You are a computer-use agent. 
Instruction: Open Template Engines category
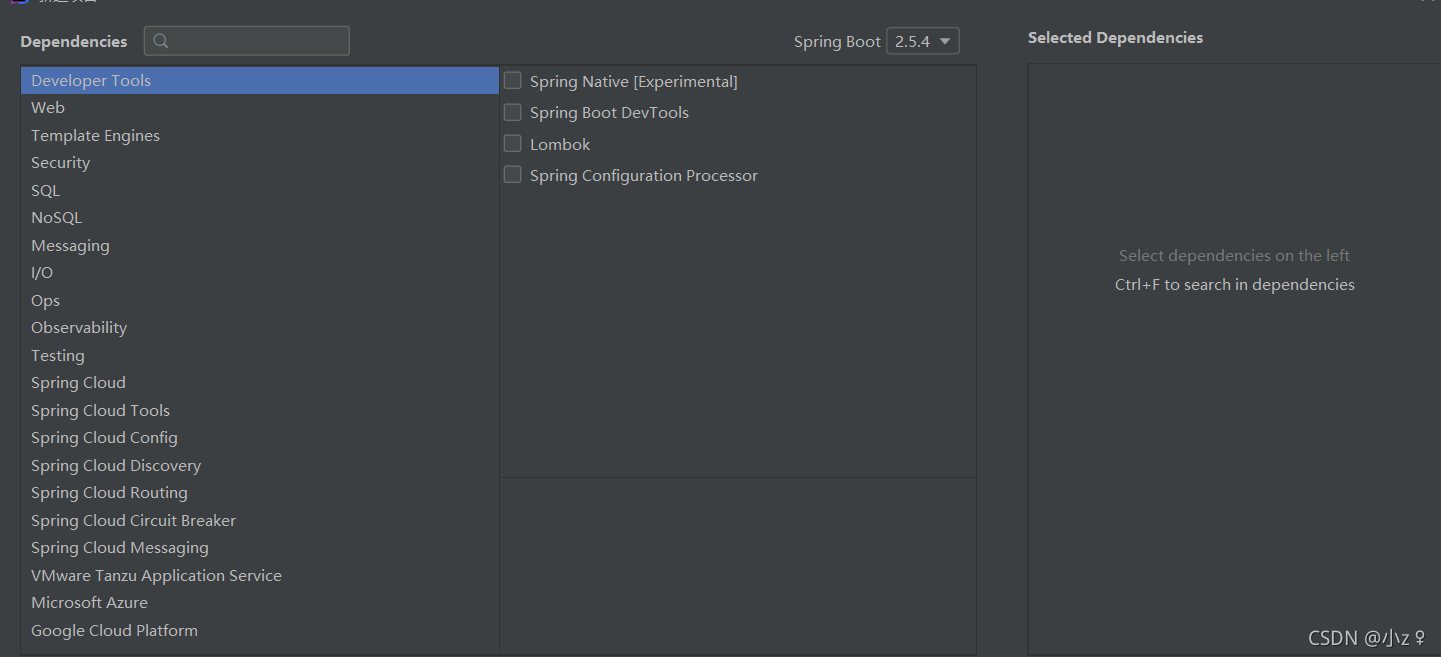(260, 136)
